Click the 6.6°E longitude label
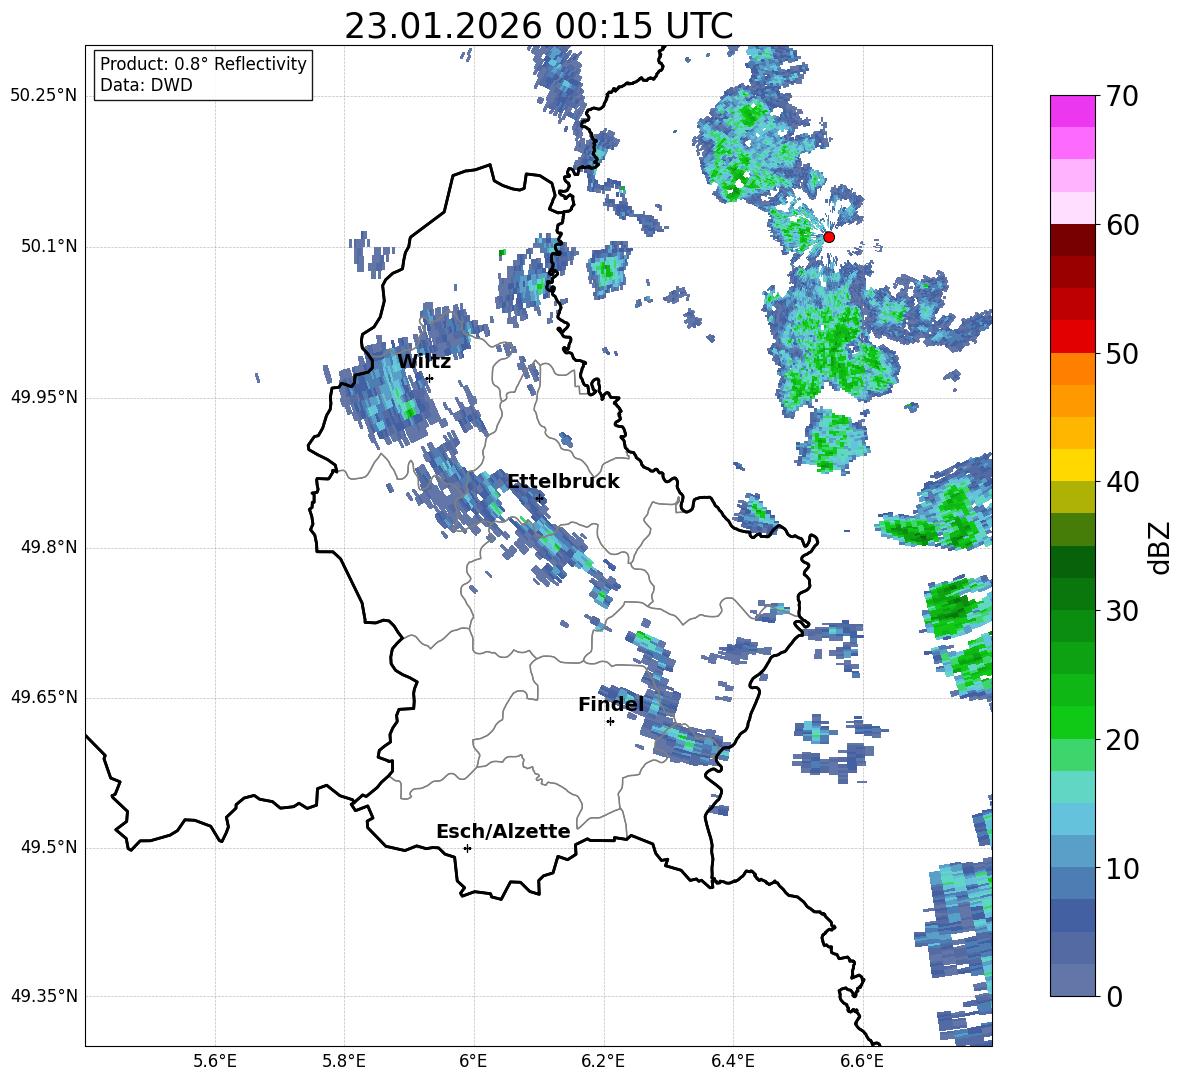1184x1081 pixels. pos(862,1061)
